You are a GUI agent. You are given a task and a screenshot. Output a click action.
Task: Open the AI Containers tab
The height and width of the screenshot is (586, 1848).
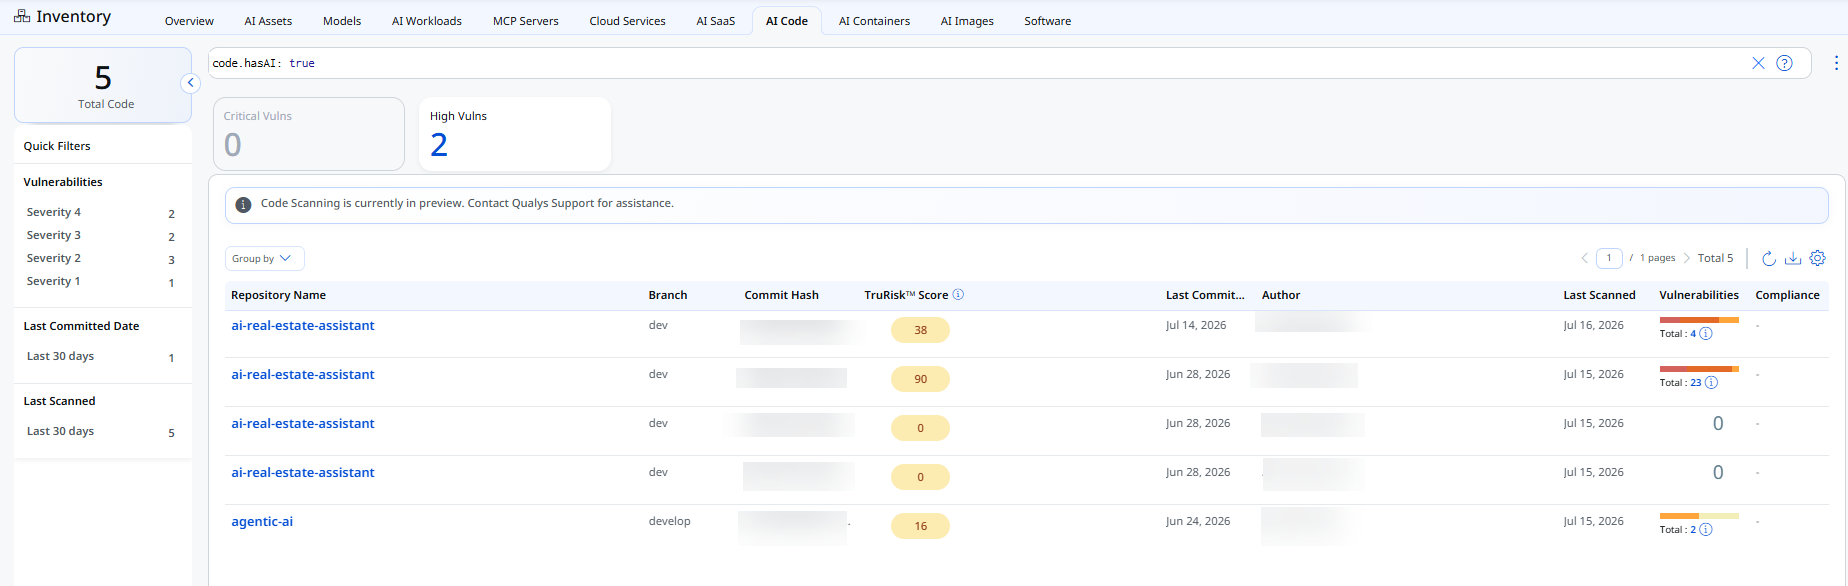tap(874, 21)
